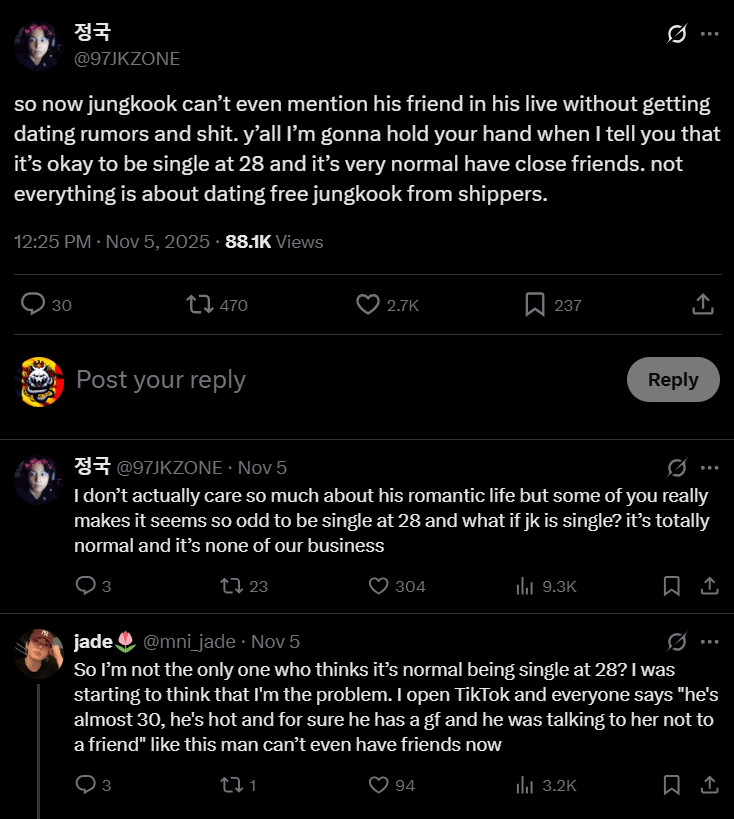Open more options on 97JKZONE's reply
The image size is (734, 819).
point(709,467)
